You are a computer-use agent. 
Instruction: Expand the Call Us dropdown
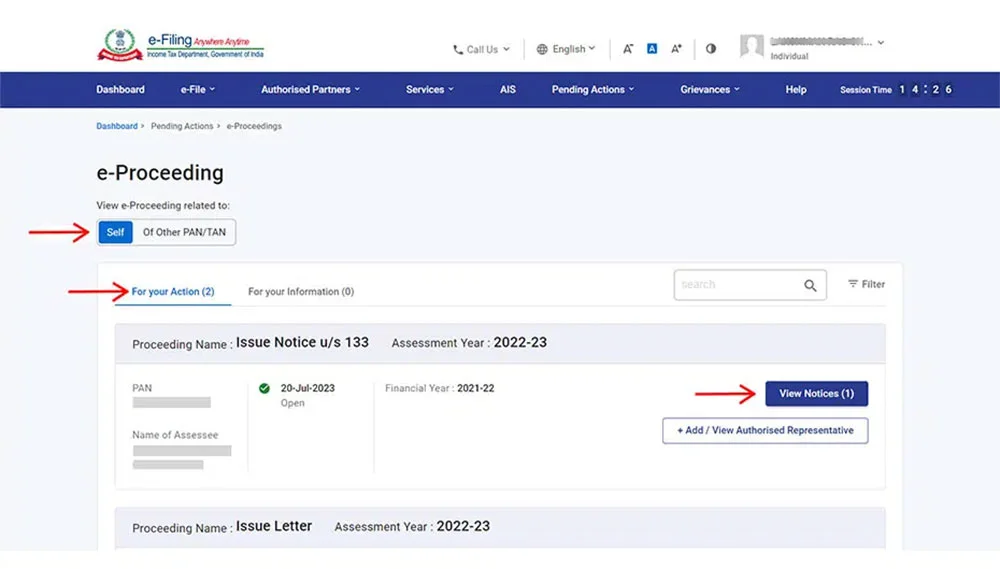[x=481, y=49]
